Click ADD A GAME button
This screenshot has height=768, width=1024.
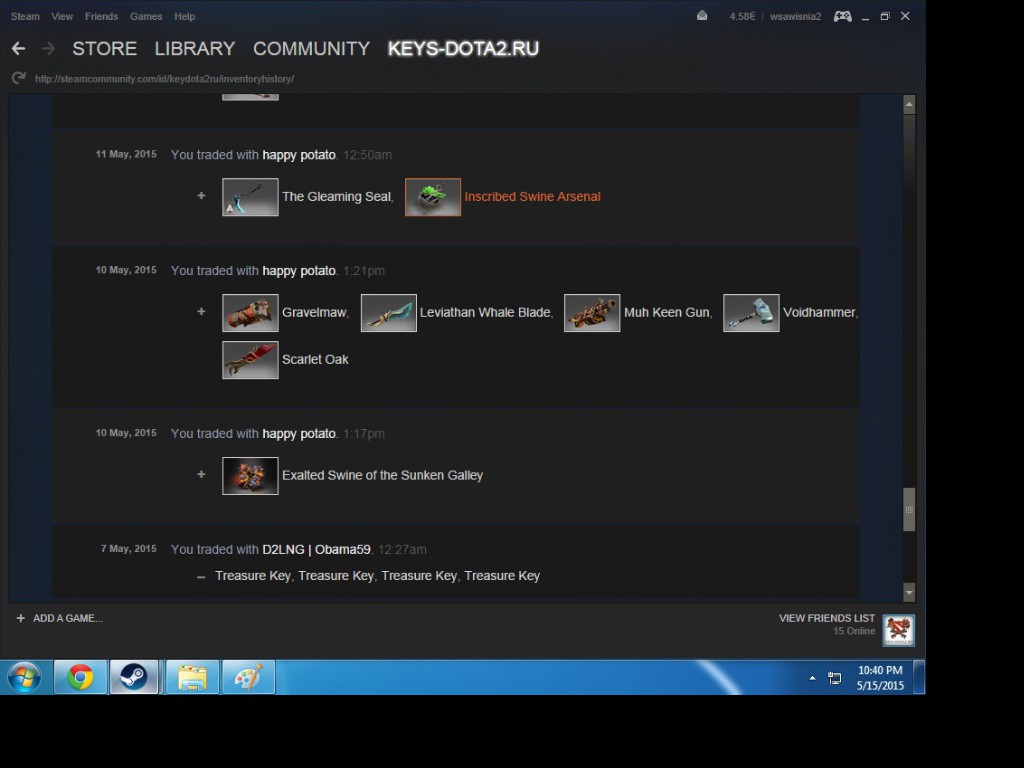59,618
